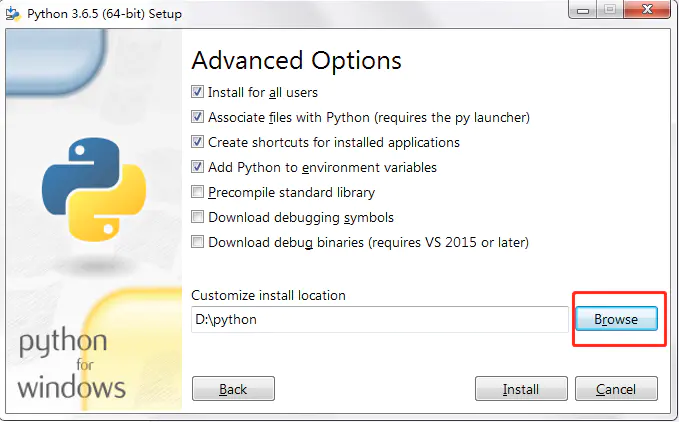
Task: Enable Precompile standard library option
Action: 197,192
